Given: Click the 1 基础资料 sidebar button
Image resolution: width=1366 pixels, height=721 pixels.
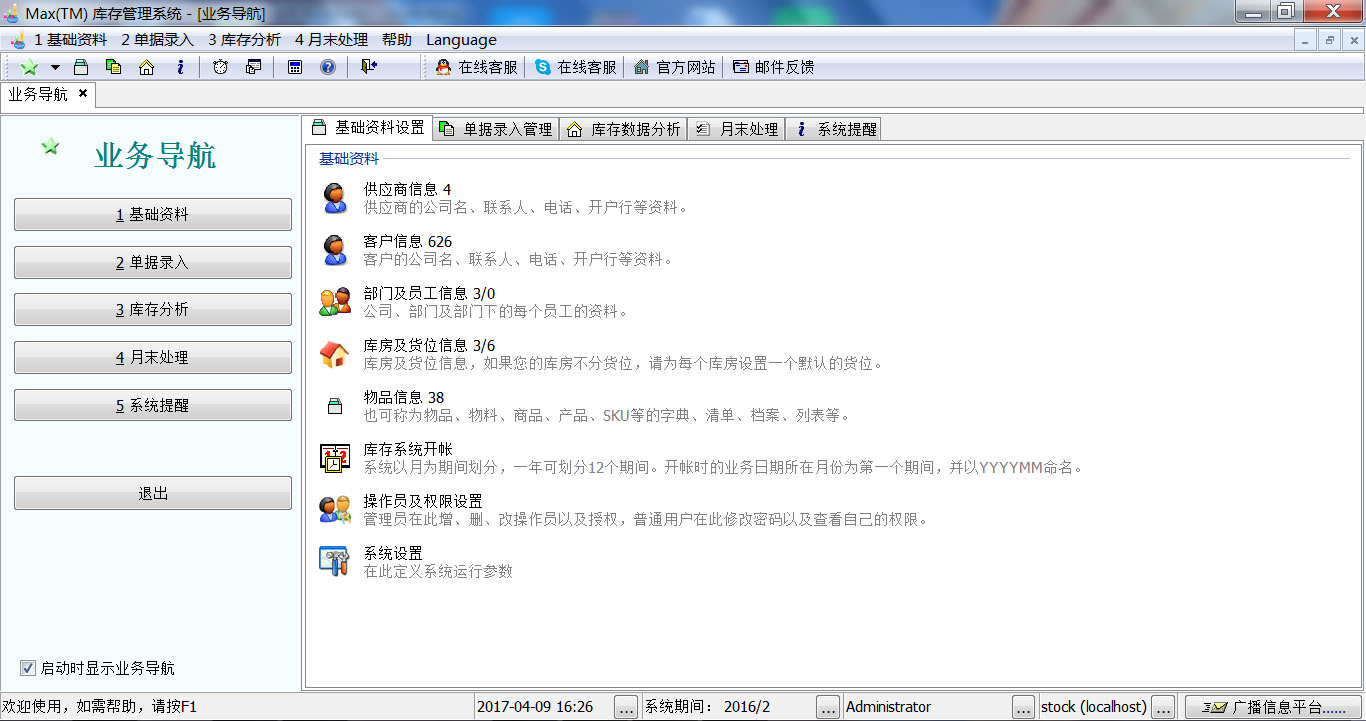Looking at the screenshot, I should [x=153, y=214].
